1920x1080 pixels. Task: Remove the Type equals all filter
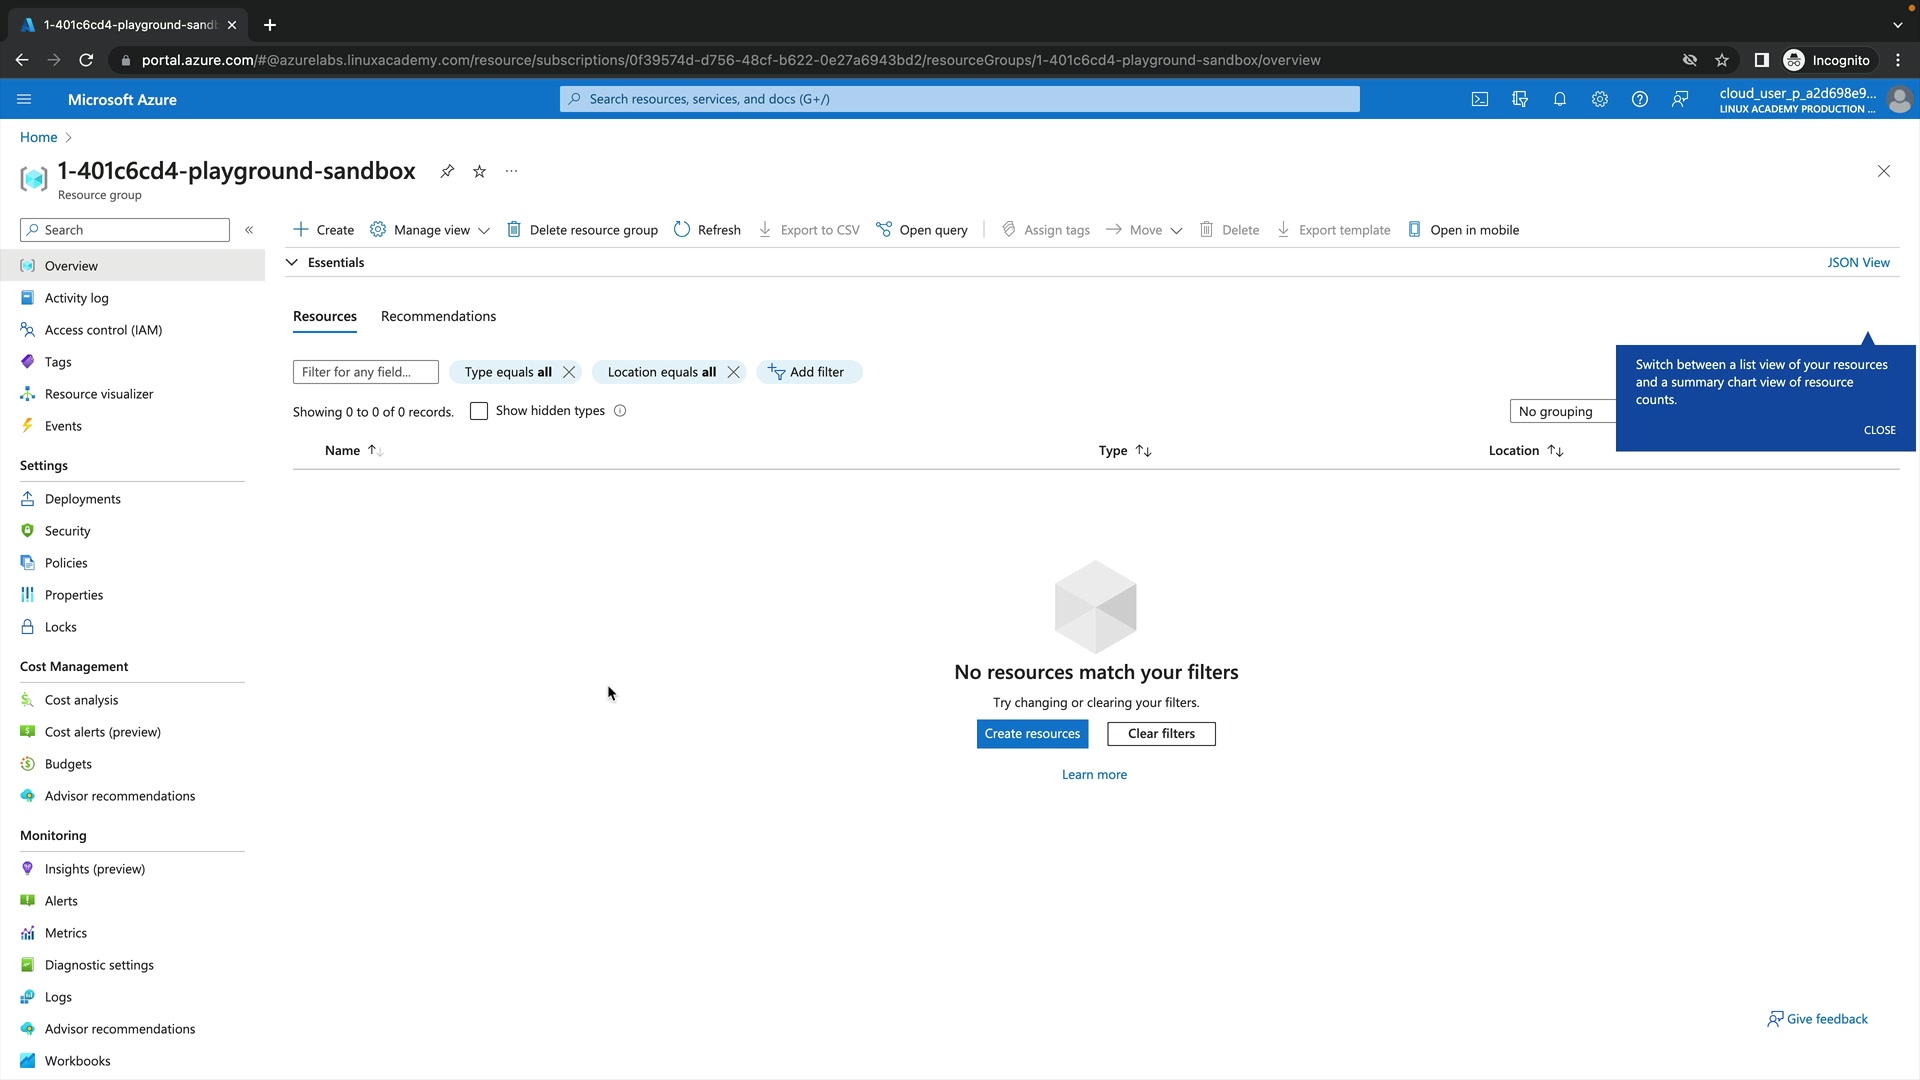(569, 372)
